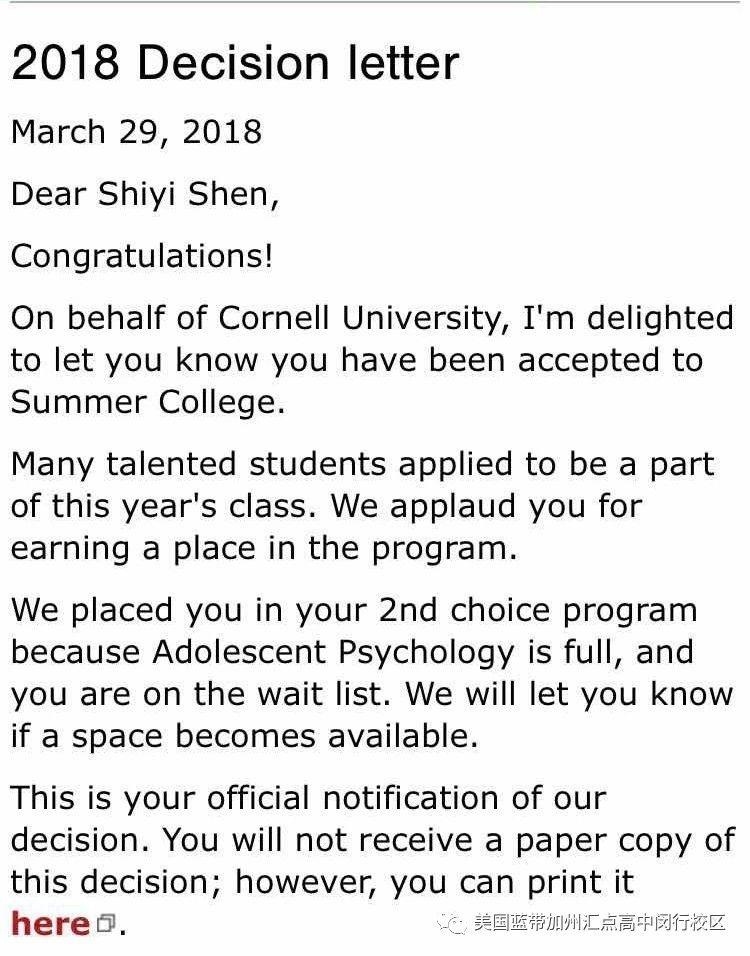This screenshot has height=956, width=750.
Task: Click the greeting "Dear Shiyi Shen,"
Action: tap(145, 194)
